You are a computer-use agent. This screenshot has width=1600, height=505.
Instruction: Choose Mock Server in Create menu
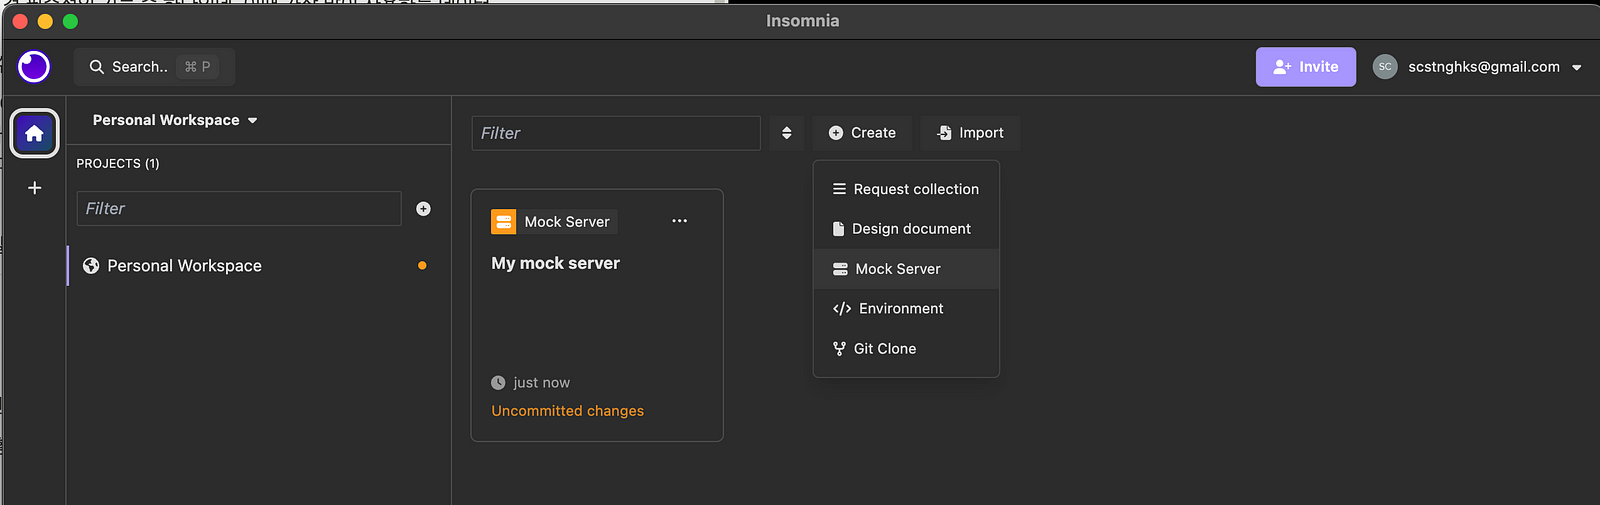tap(906, 269)
